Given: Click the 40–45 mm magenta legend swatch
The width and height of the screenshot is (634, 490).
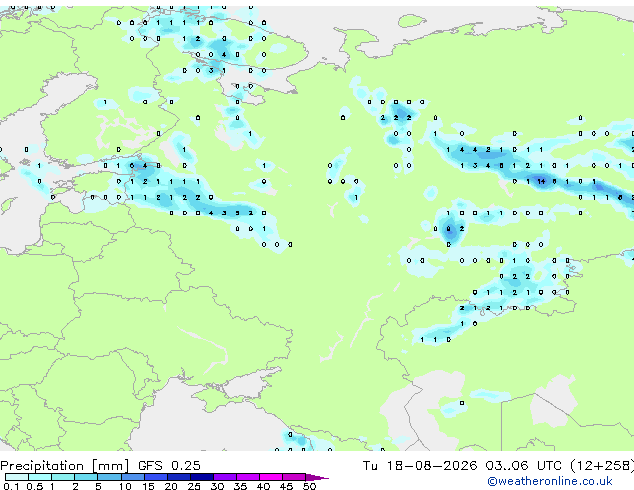Looking at the screenshot, I should 271,477.
